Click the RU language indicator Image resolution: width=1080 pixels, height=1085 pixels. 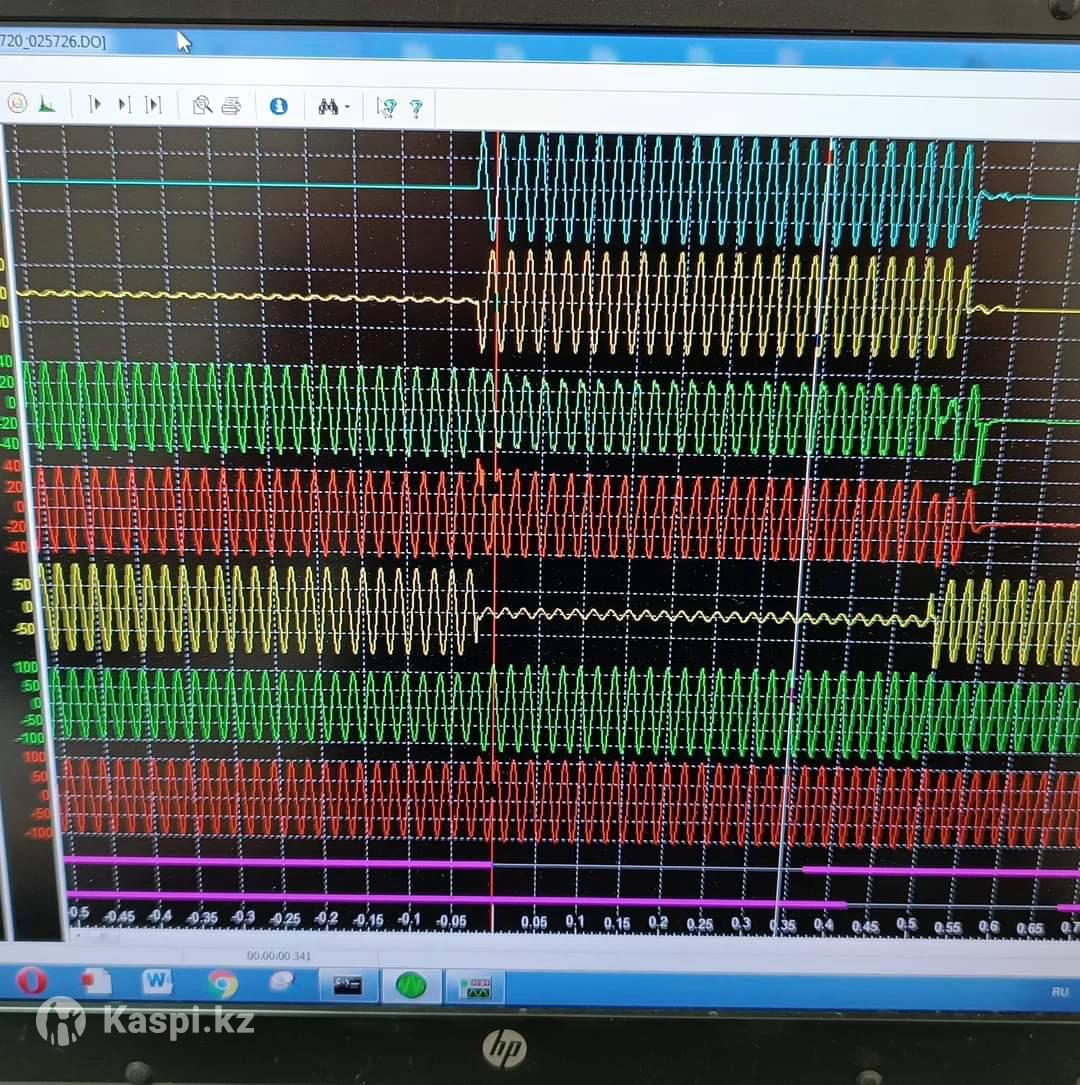[x=1059, y=992]
